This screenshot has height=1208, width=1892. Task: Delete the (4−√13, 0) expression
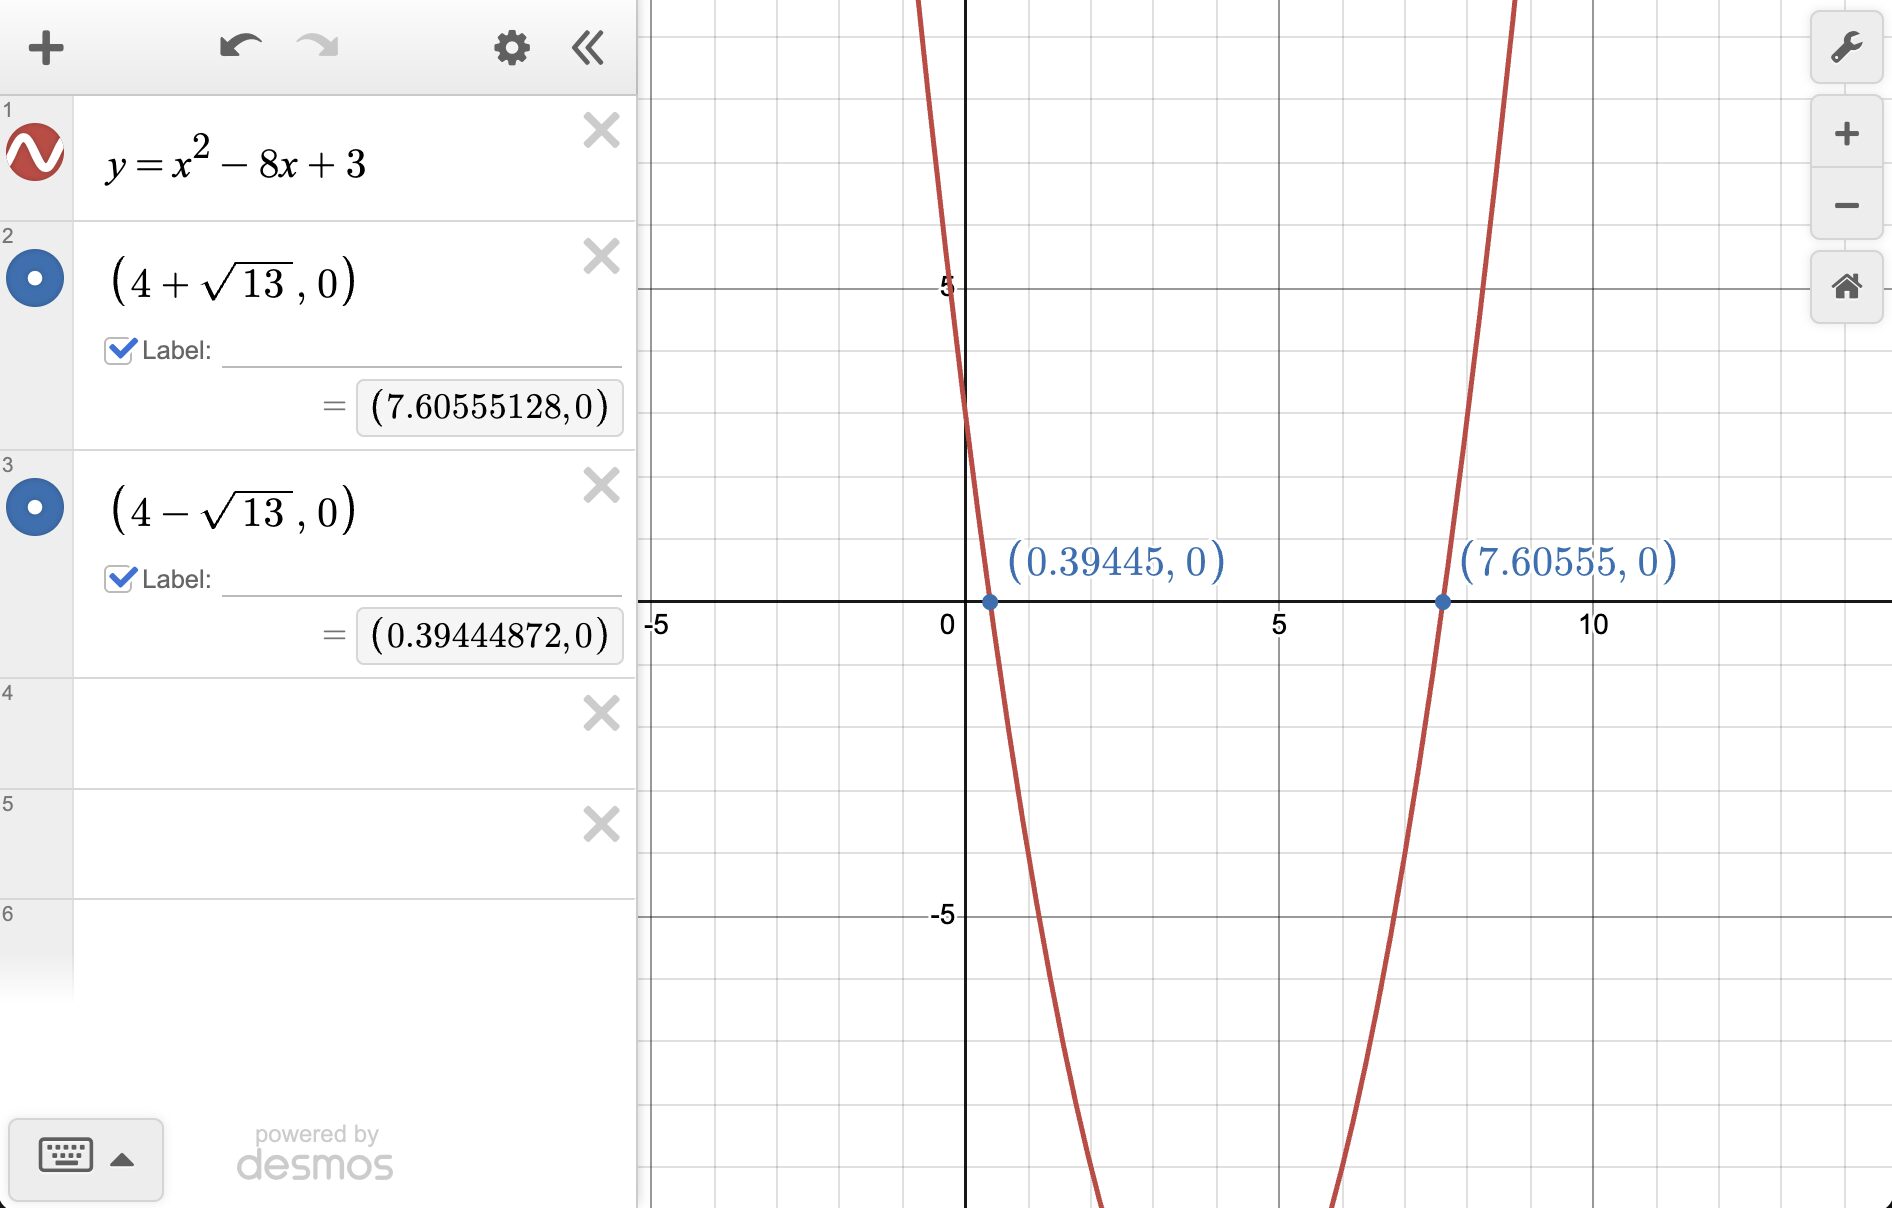tap(601, 485)
